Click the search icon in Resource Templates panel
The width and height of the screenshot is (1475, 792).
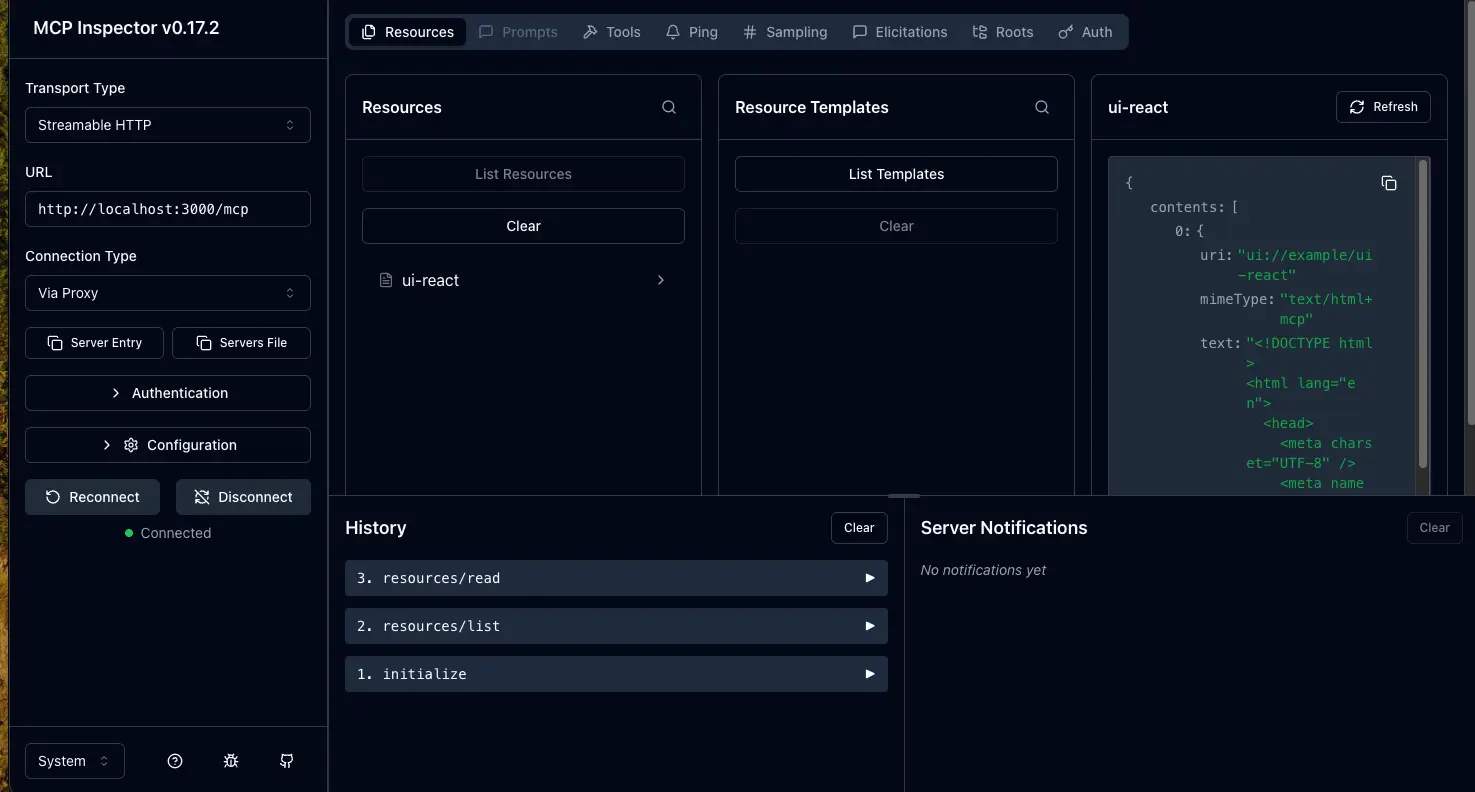tap(1042, 107)
